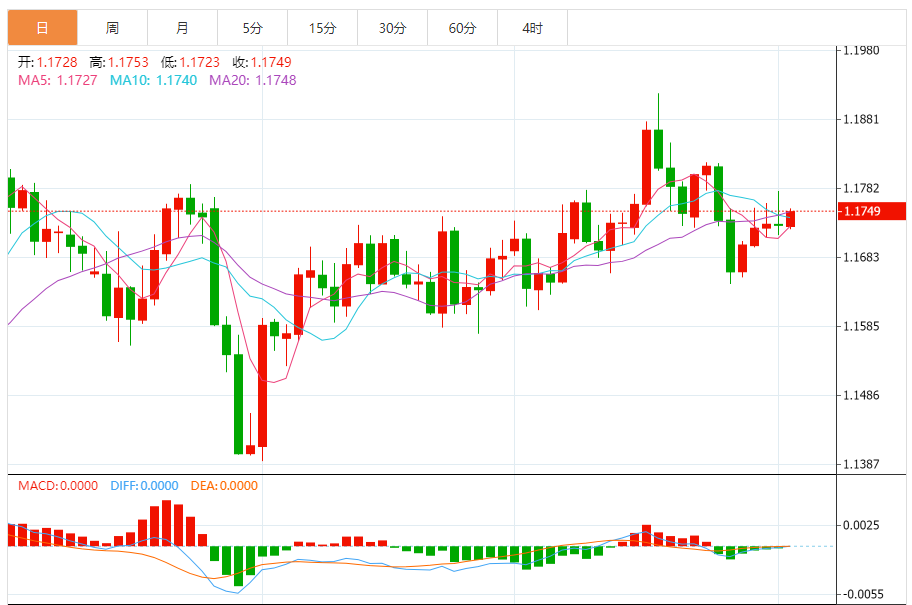Screen dimensions: 912x605
Task: Click the 高:1.1753 high price value
Action: tap(119, 62)
